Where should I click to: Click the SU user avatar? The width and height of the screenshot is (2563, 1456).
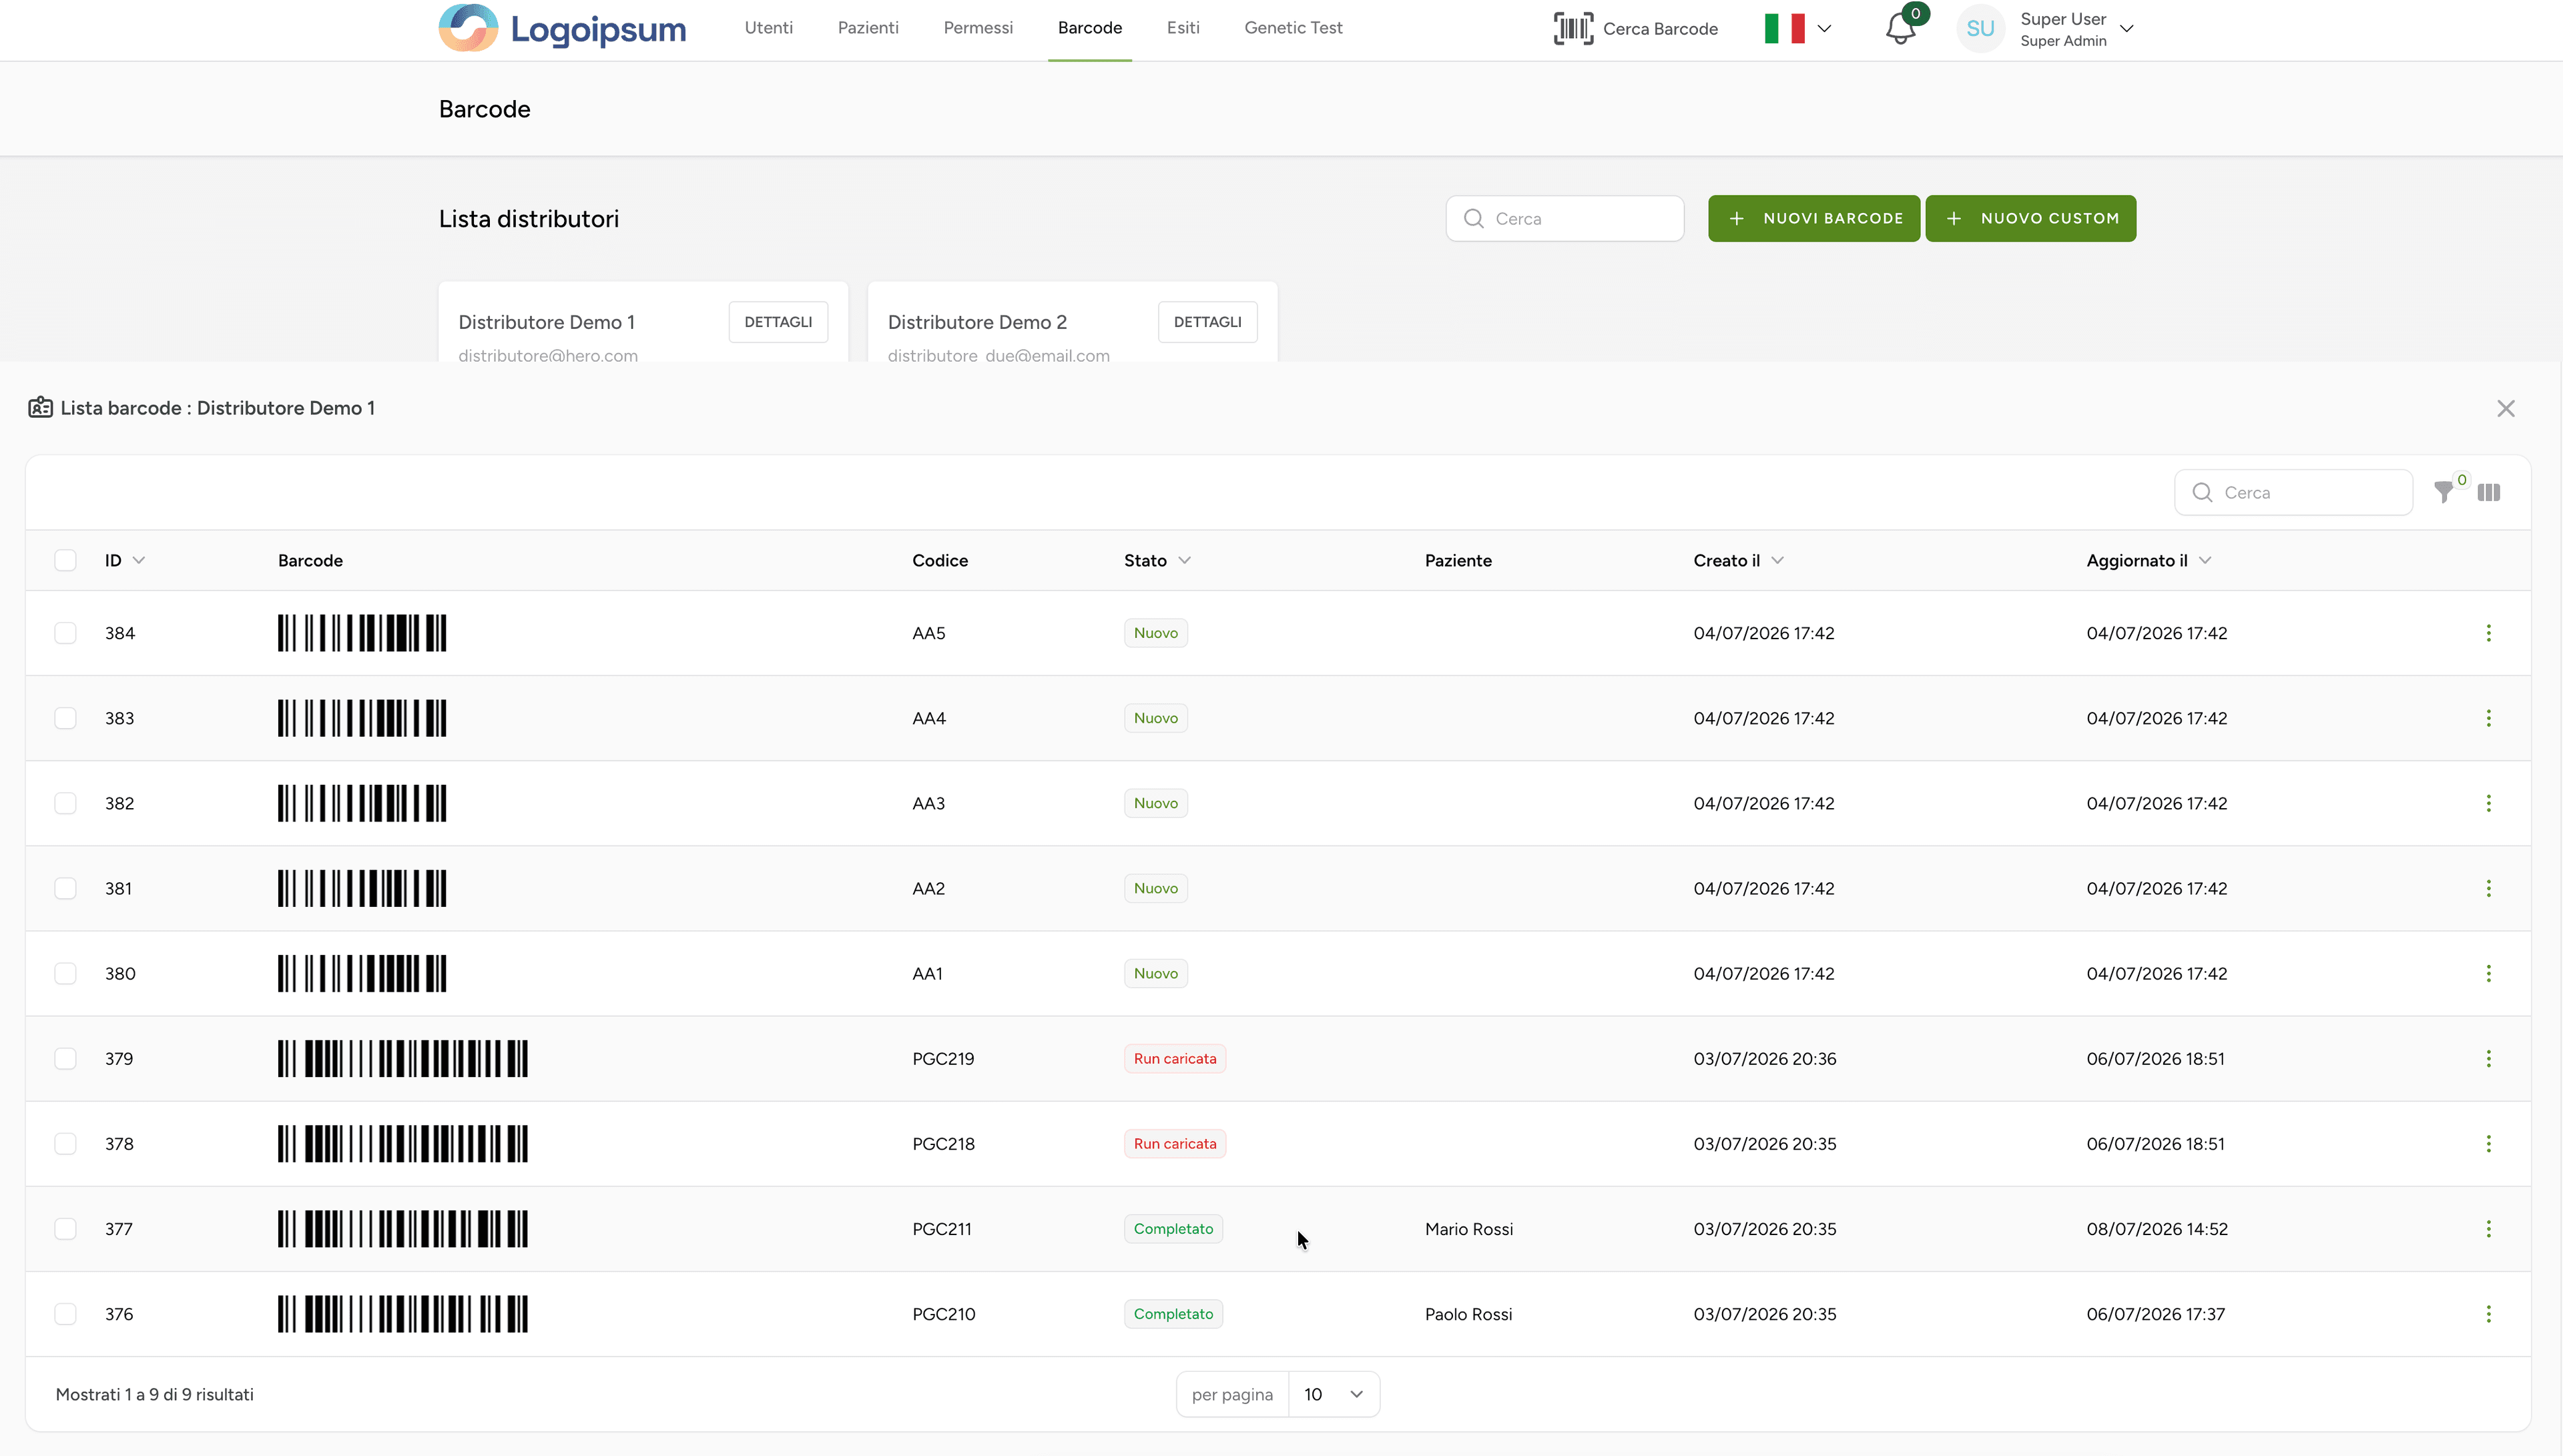1980,28
